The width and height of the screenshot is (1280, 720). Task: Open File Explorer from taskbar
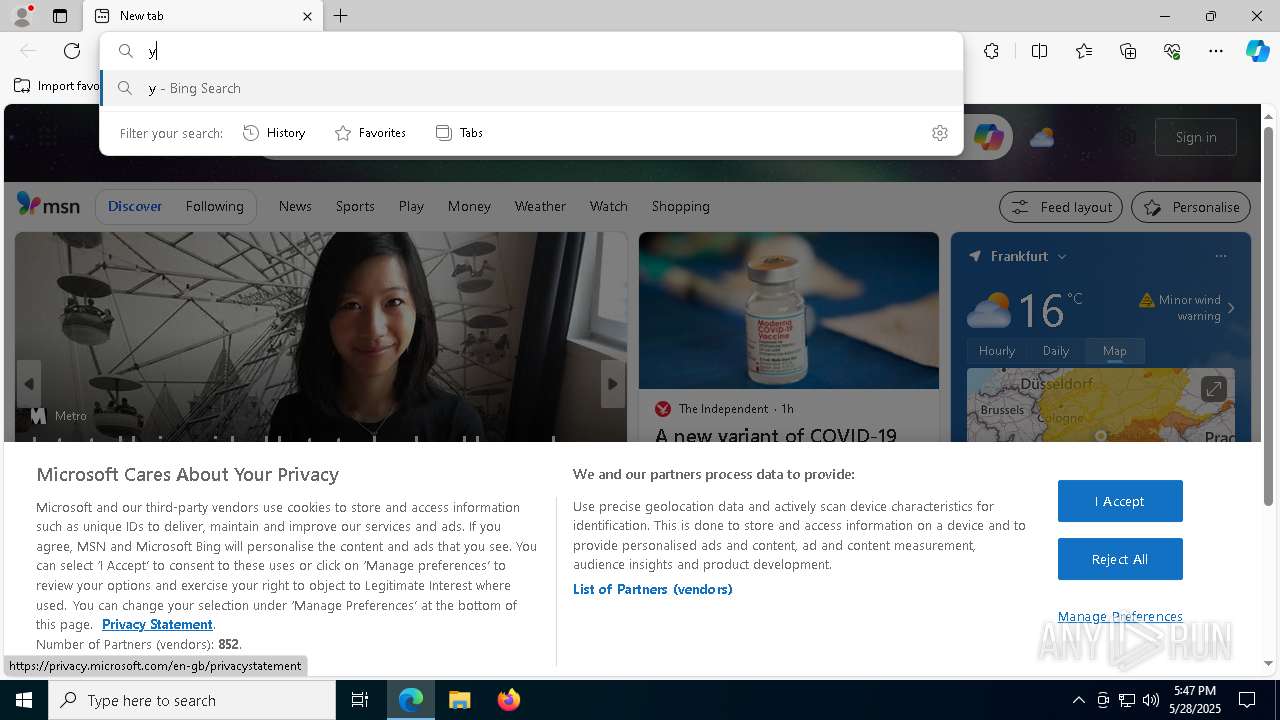click(x=459, y=700)
